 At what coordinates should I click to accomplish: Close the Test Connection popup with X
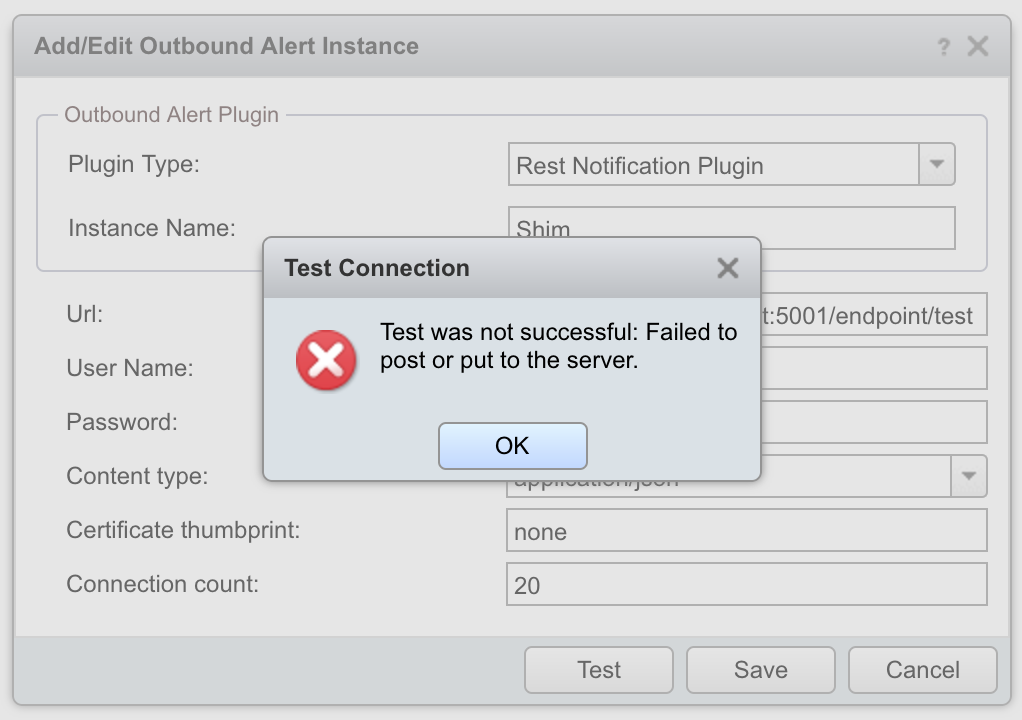728,268
